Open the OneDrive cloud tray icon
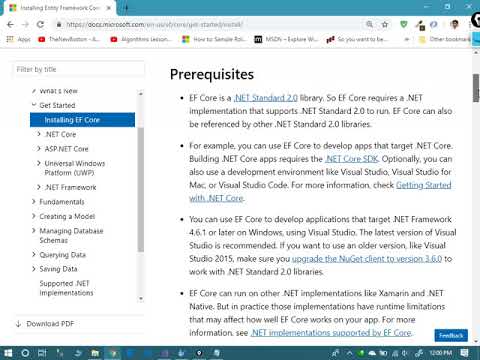 [372, 353]
